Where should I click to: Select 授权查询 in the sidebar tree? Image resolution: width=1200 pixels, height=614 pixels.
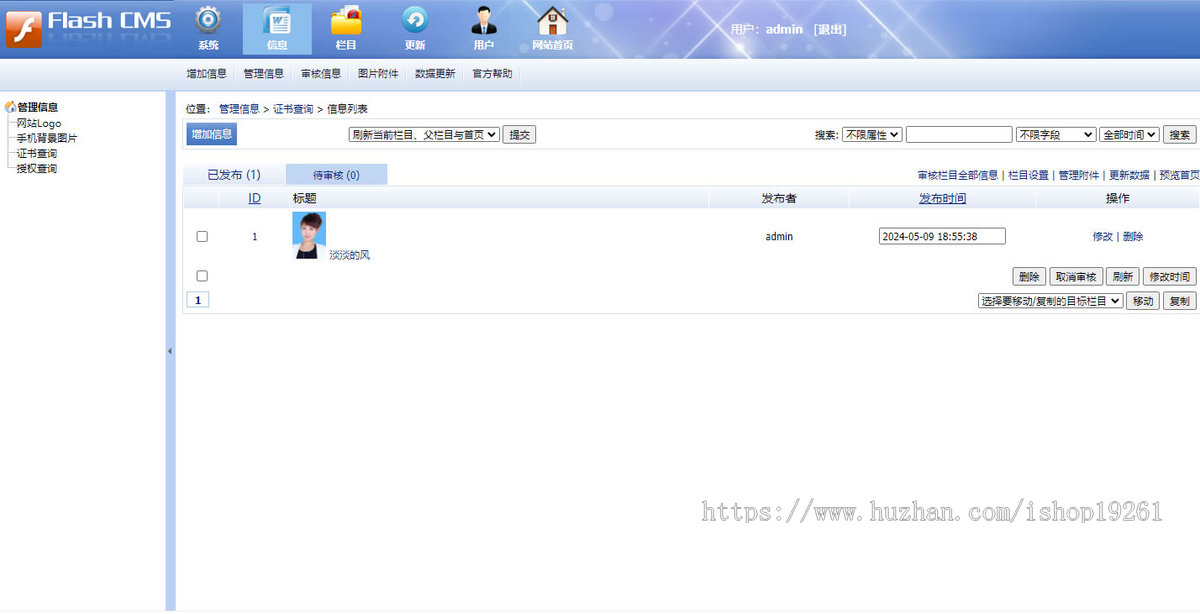(37, 168)
